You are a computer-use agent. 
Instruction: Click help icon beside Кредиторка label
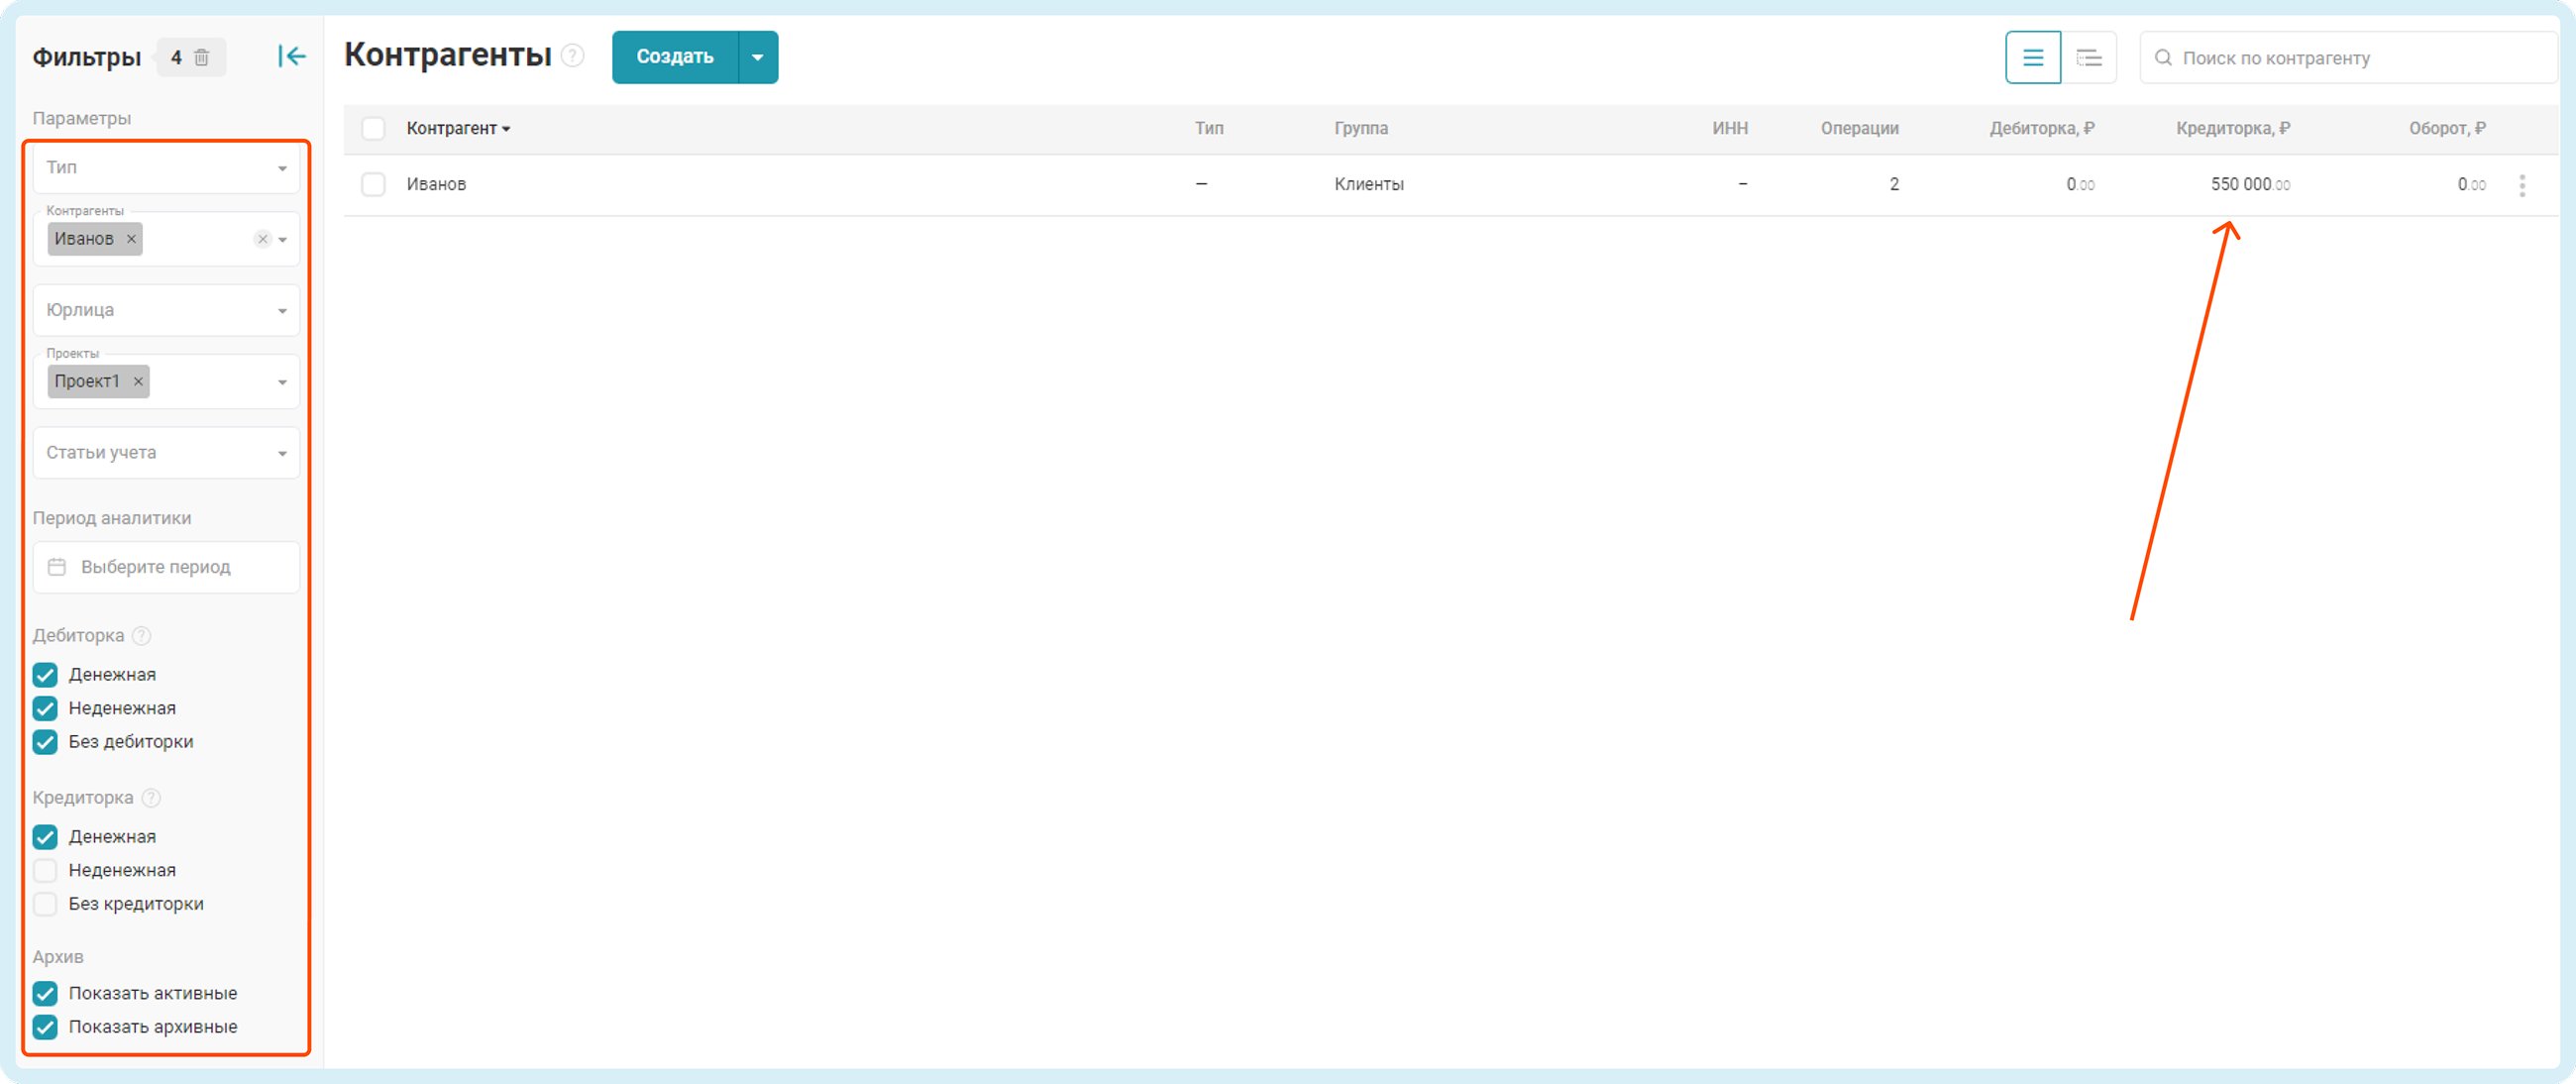151,798
